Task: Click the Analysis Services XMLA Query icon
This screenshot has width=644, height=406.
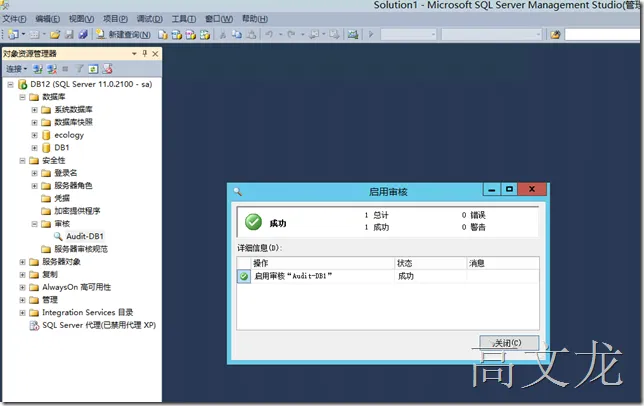Action: tap(205, 35)
